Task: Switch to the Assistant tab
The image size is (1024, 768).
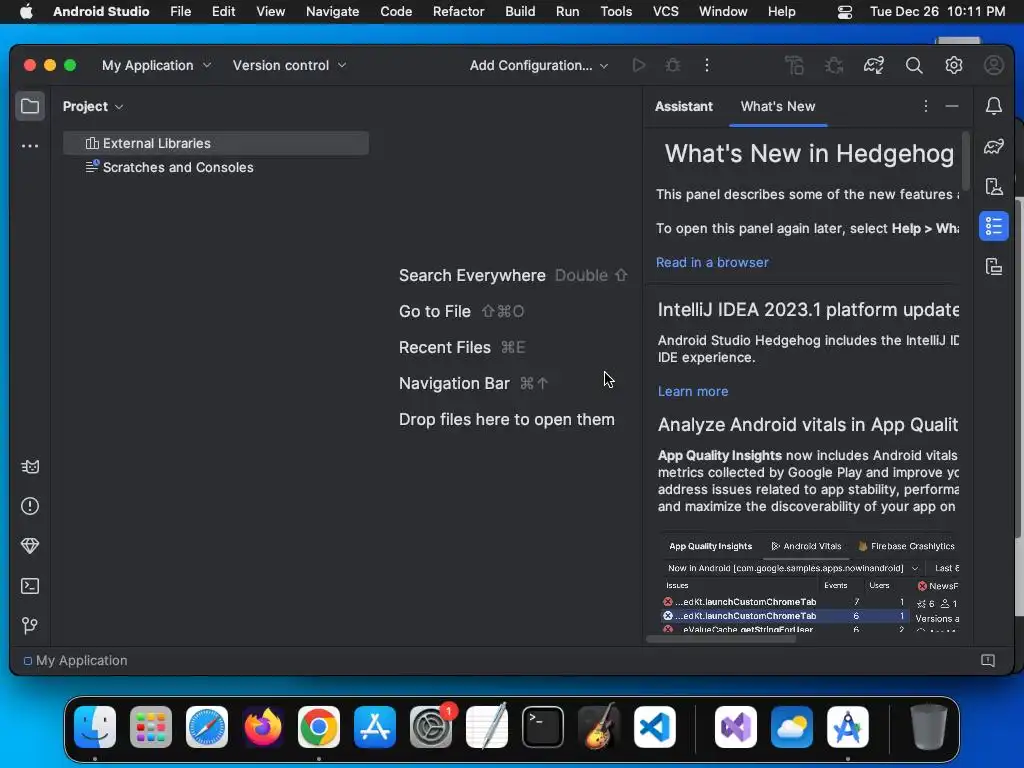Action: [x=684, y=106]
